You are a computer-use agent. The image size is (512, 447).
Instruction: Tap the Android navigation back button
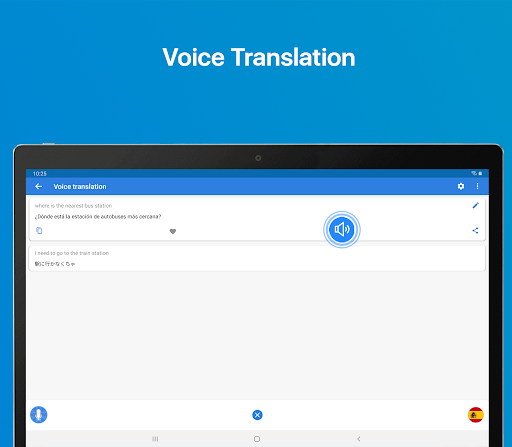[x=359, y=439]
